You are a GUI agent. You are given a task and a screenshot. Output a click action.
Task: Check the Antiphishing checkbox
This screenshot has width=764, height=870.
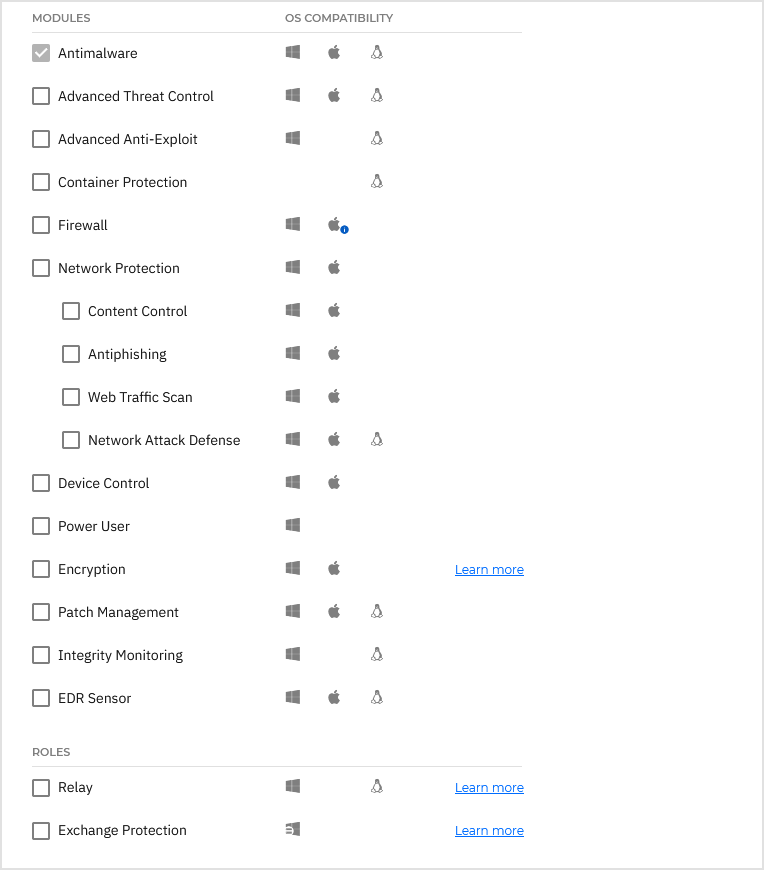click(x=71, y=353)
